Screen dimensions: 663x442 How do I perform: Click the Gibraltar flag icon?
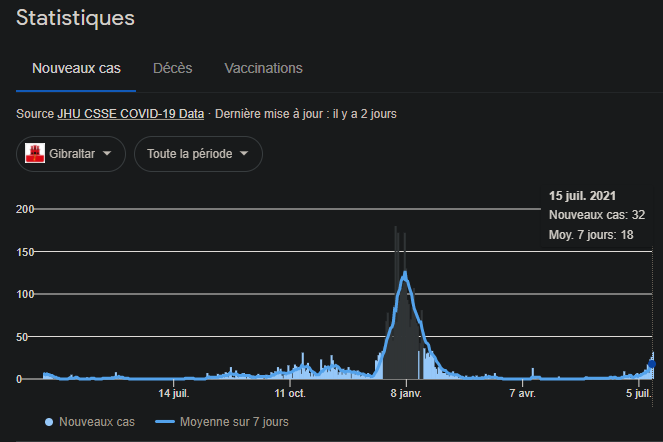coord(35,153)
